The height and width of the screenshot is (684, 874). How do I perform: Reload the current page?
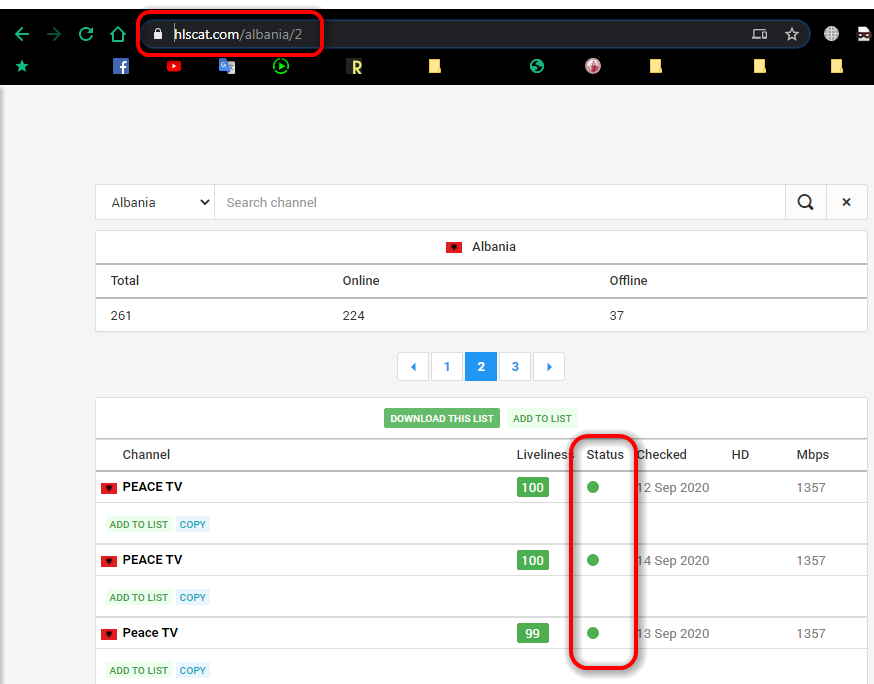pyautogui.click(x=86, y=33)
